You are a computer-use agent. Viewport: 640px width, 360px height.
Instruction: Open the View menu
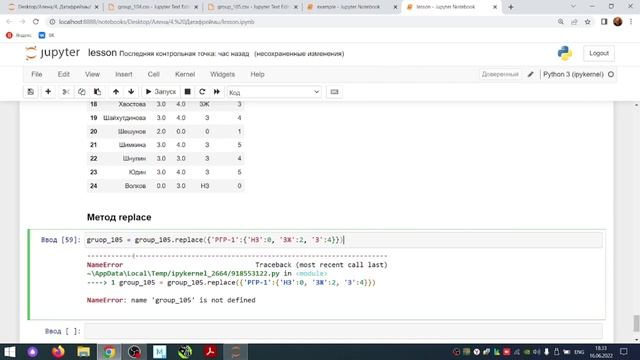(x=92, y=74)
